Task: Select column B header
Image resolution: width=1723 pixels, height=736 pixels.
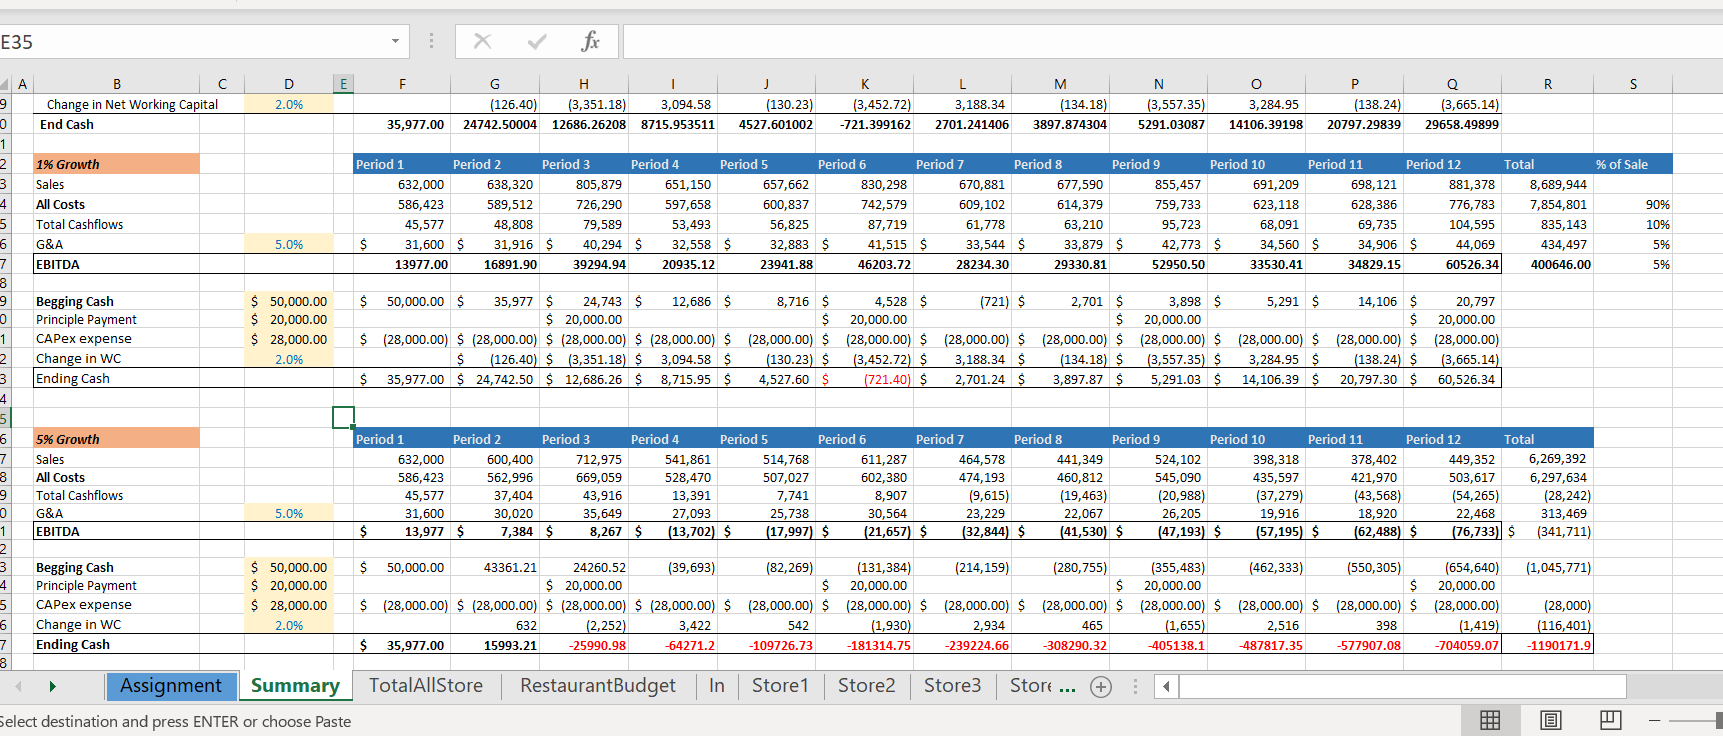Action: point(117,84)
